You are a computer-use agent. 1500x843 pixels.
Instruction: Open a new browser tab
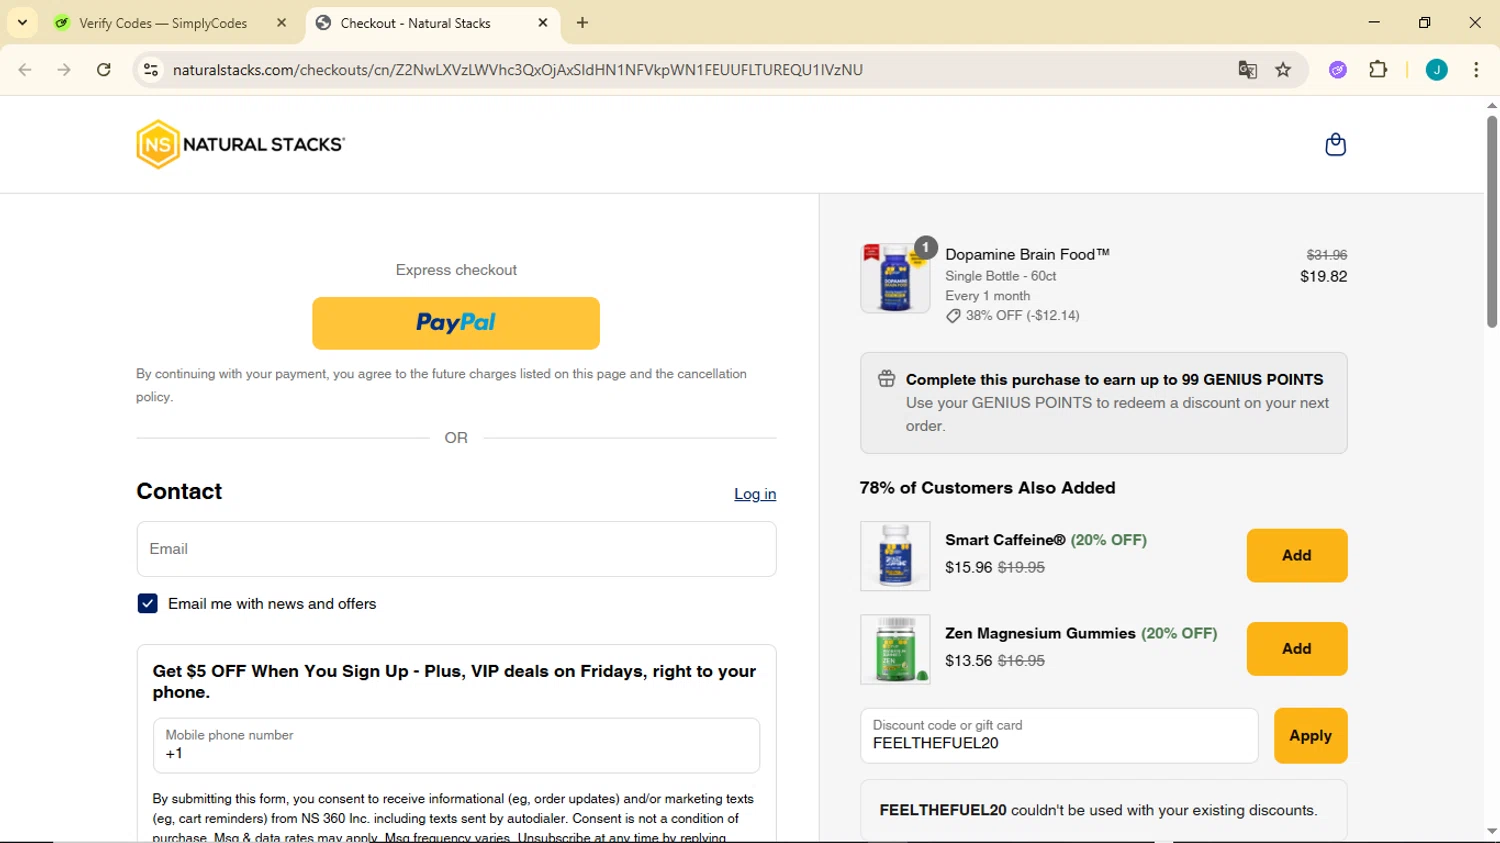coord(583,23)
